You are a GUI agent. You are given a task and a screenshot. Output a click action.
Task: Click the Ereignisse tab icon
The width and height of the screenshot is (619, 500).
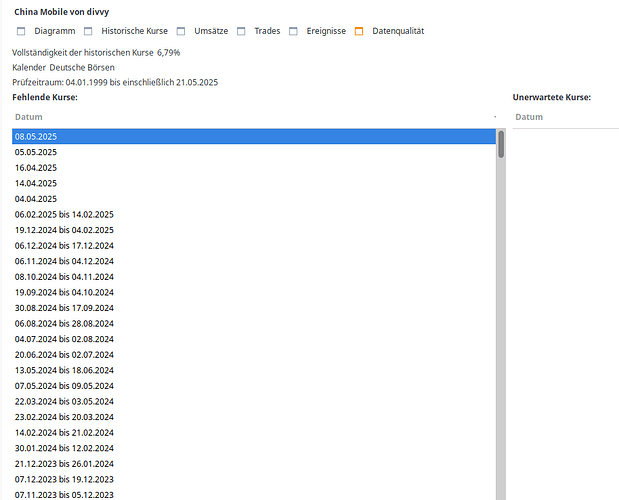click(x=293, y=31)
